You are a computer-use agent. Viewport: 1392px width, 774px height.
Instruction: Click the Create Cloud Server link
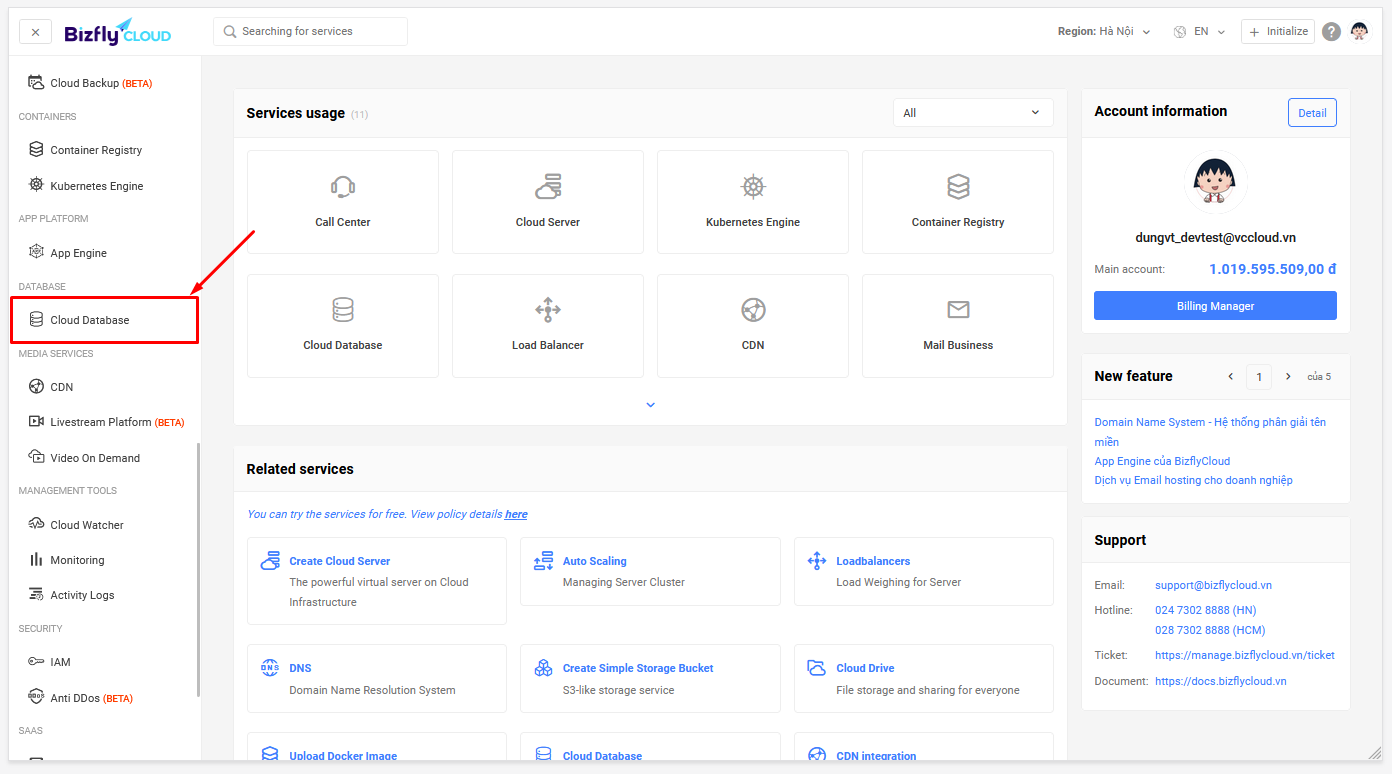pos(340,561)
